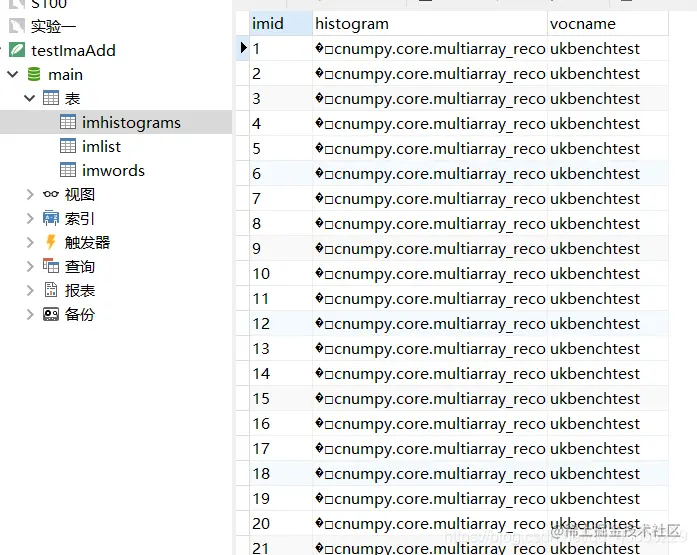697x555 pixels.
Task: Click vocname cell ukbenchtest in row 8
Action: [x=608, y=223]
